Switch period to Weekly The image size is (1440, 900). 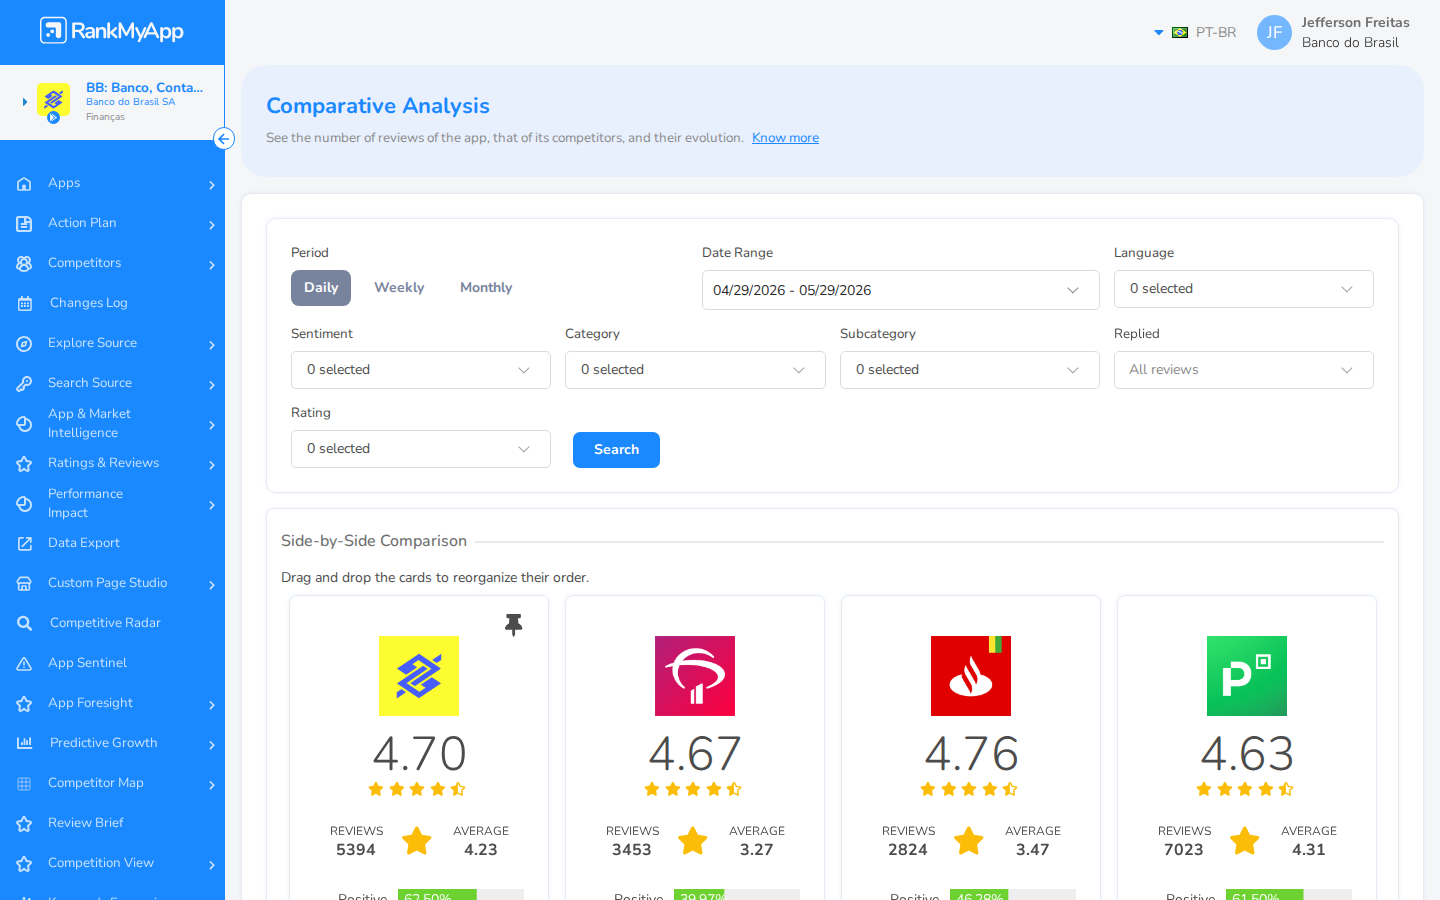click(x=399, y=288)
